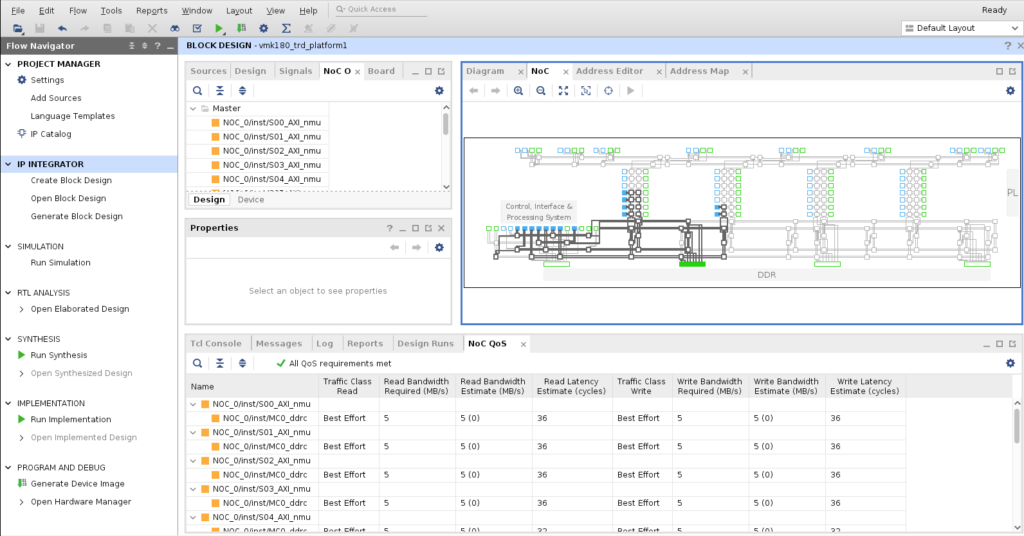The height and width of the screenshot is (536, 1024).
Task: Click collapse all icon in NoC QoS toolbar
Action: pos(220,363)
